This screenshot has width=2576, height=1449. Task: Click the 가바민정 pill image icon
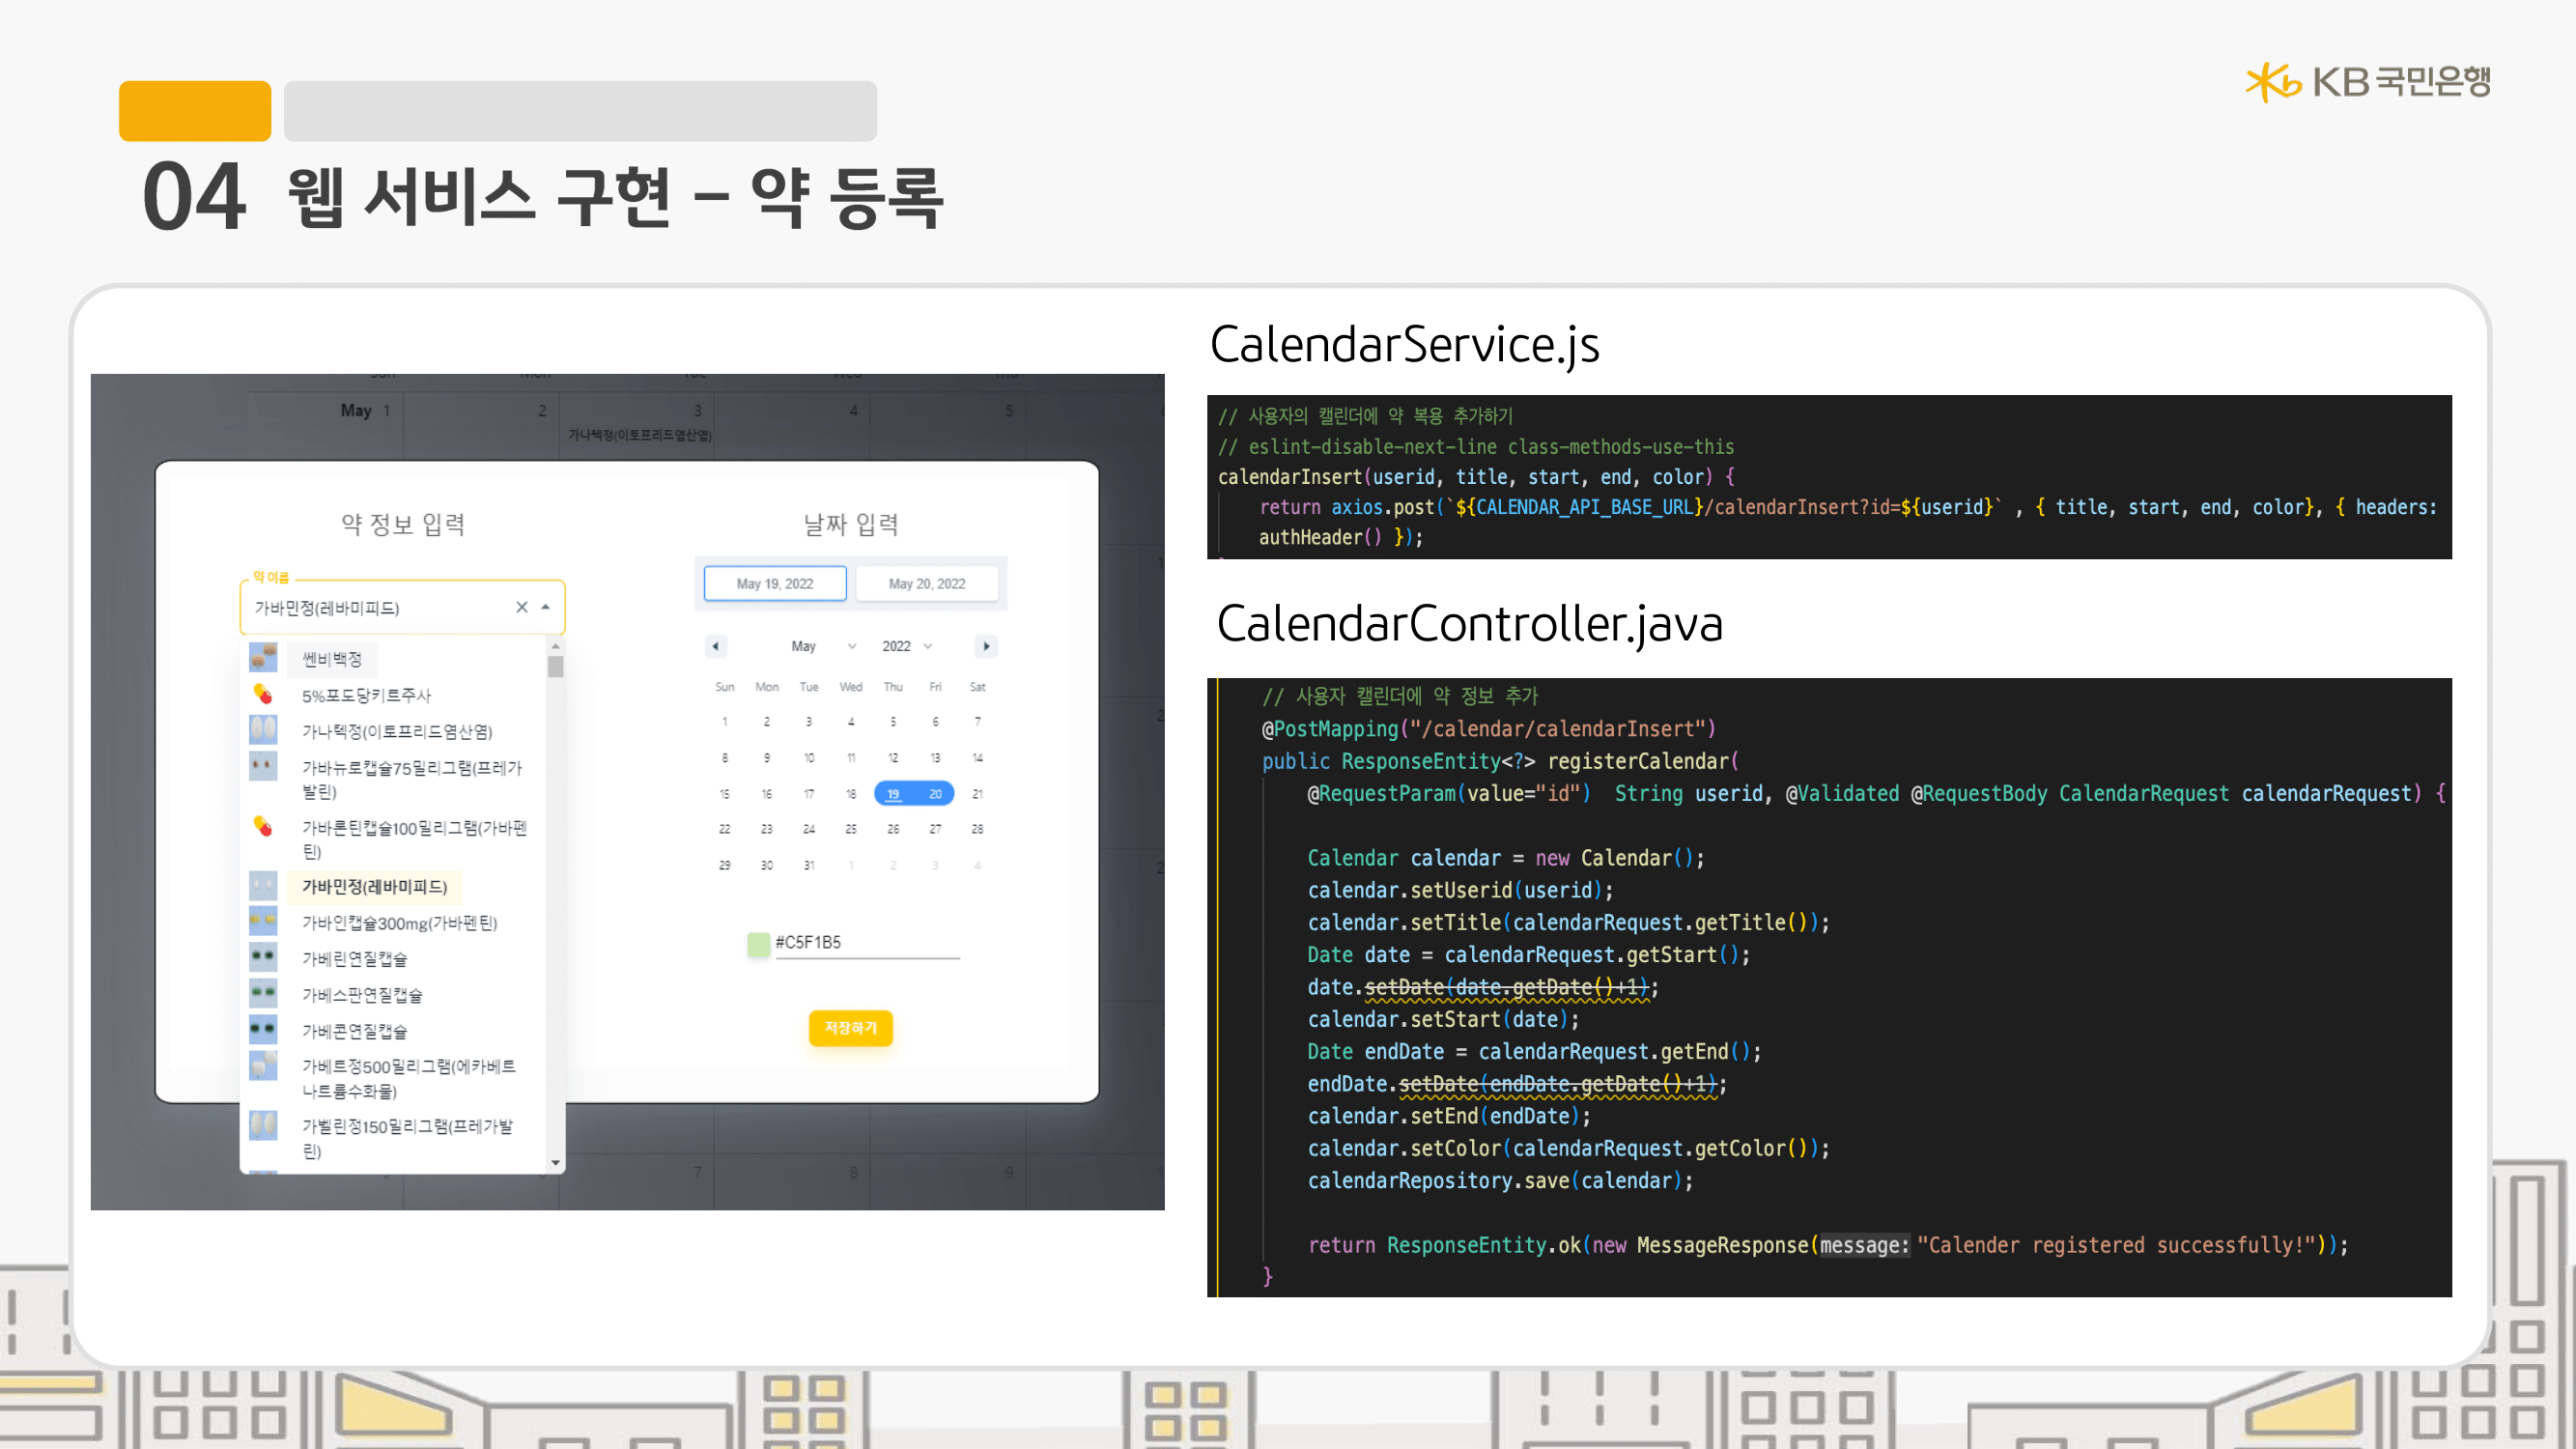[x=263, y=886]
